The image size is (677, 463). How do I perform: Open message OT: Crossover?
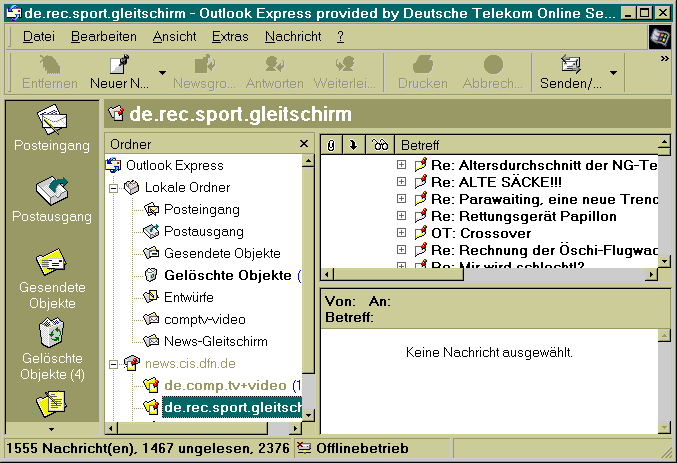click(481, 233)
